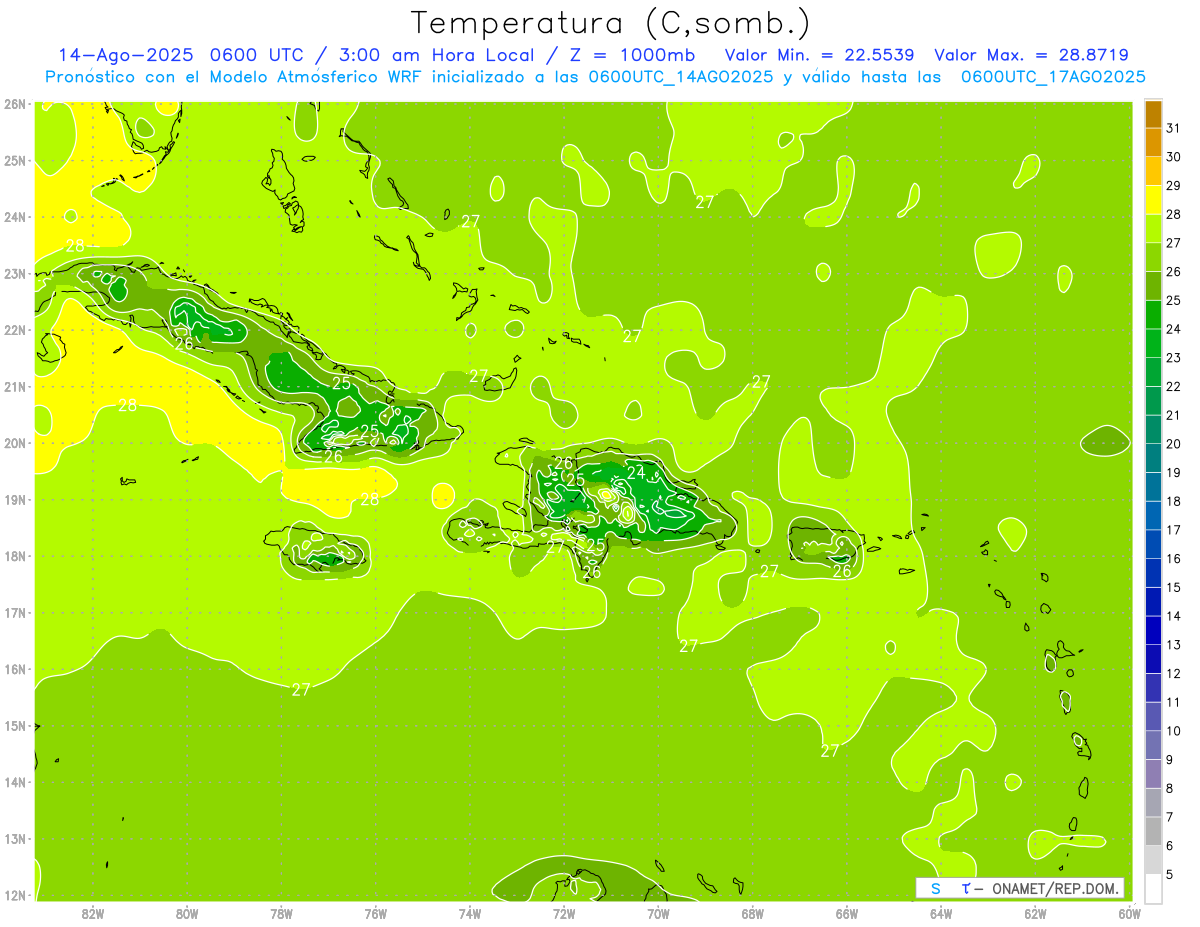1200x927 pixels.
Task: Click the "25" value on the color legend
Action: point(1173,300)
